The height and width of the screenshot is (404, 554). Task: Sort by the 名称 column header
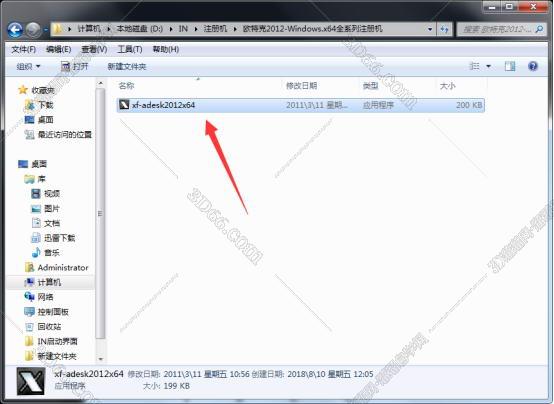(x=126, y=86)
